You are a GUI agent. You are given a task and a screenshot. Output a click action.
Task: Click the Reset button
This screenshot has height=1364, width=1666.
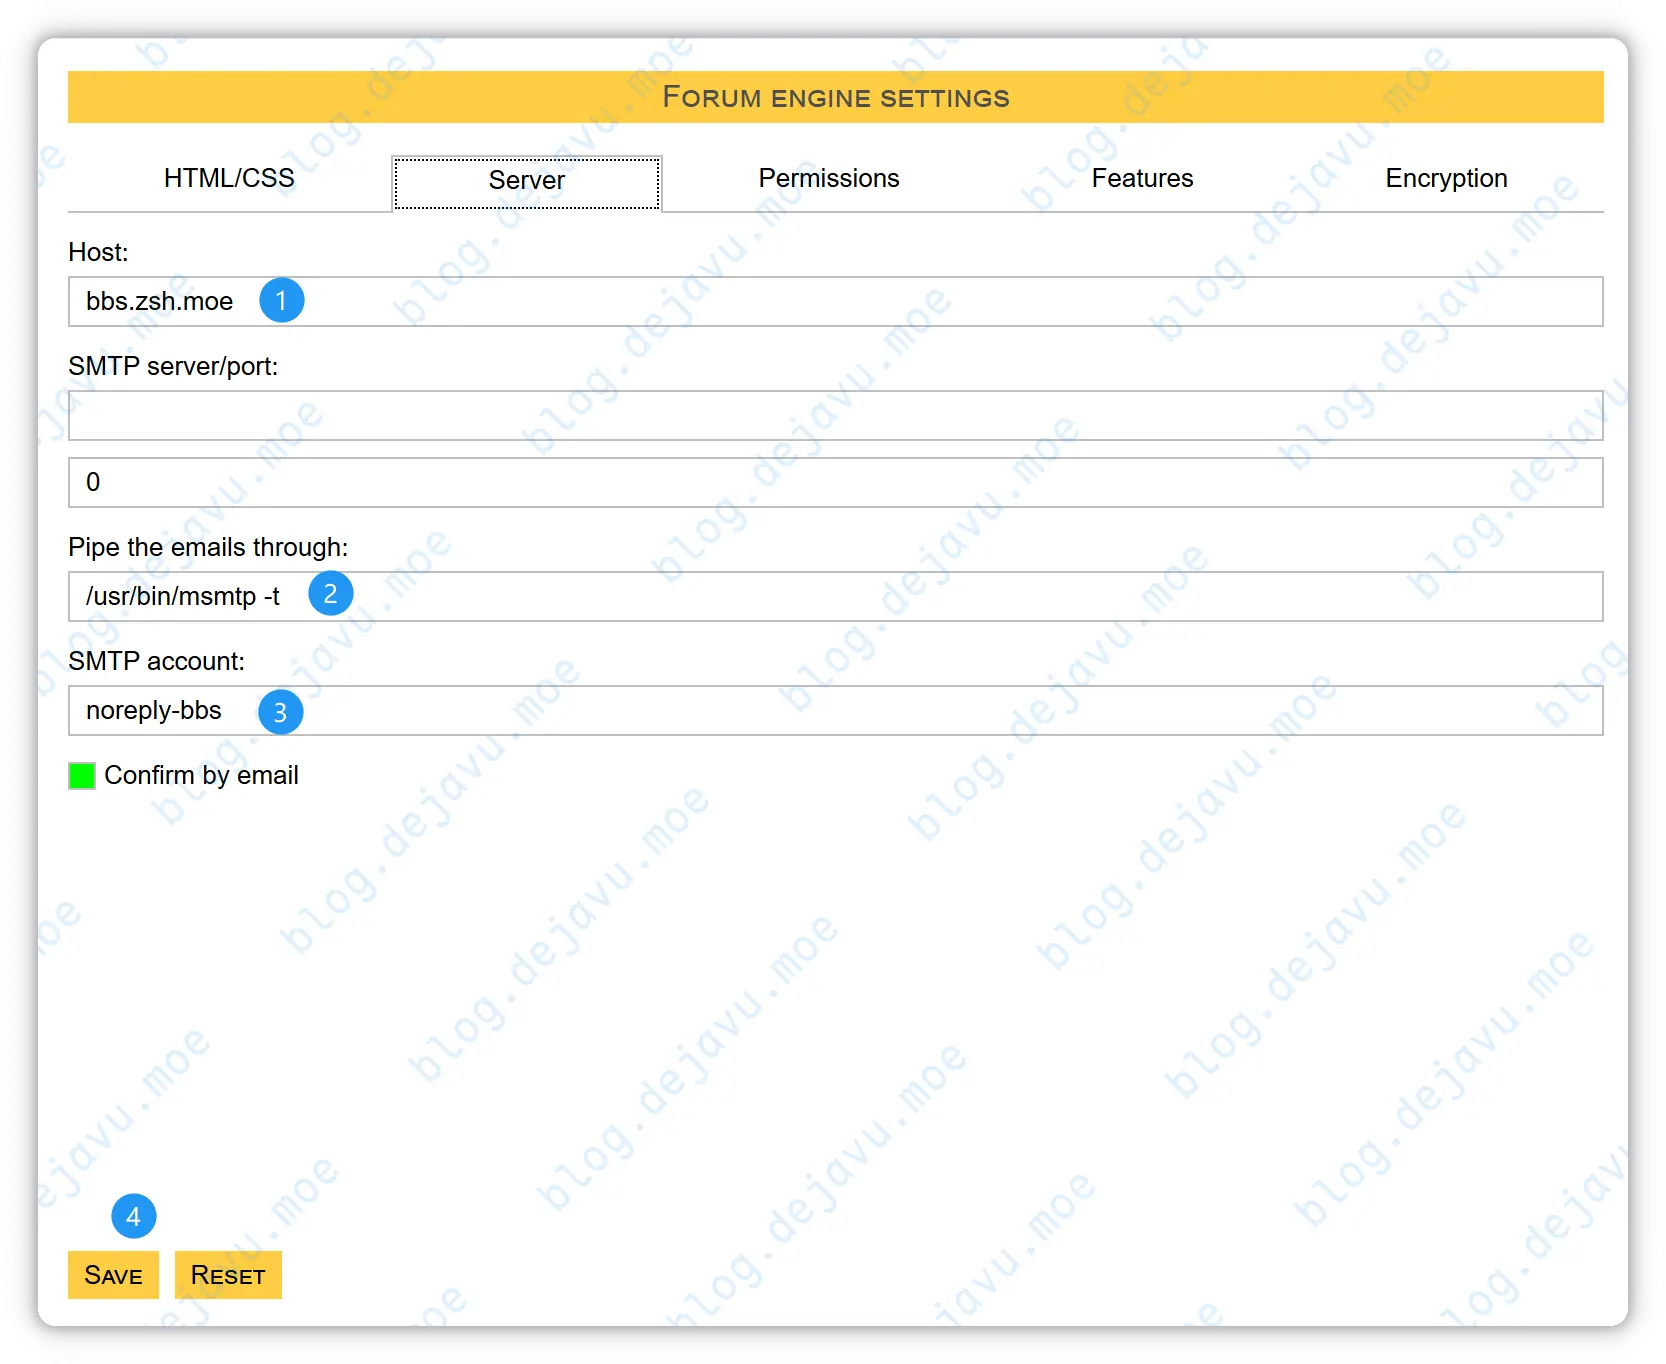point(228,1275)
